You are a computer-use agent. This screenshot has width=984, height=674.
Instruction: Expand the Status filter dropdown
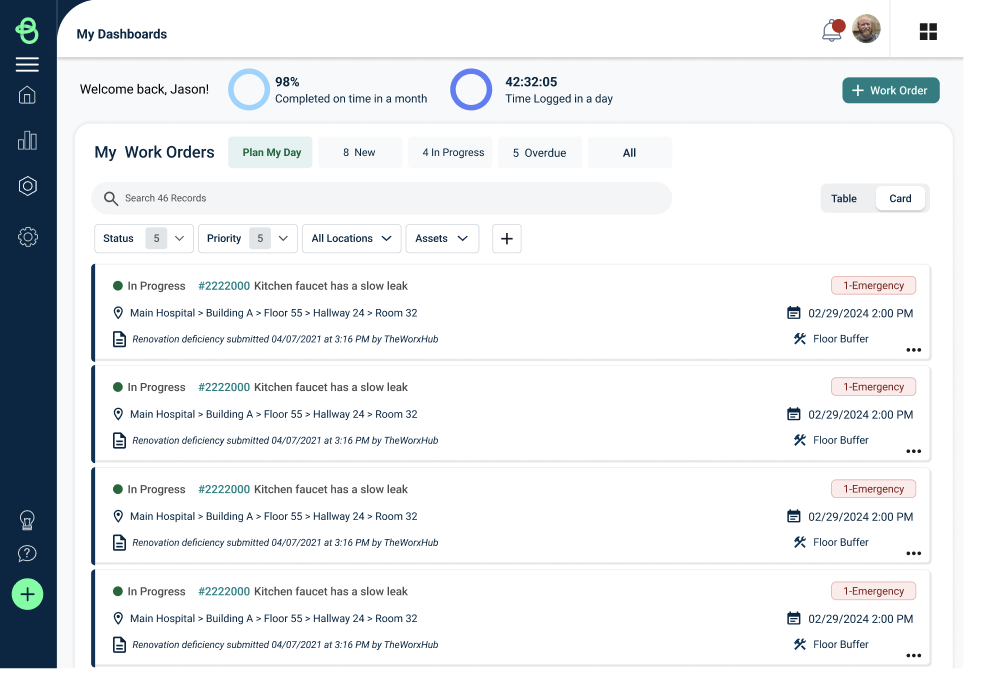[x=144, y=238]
